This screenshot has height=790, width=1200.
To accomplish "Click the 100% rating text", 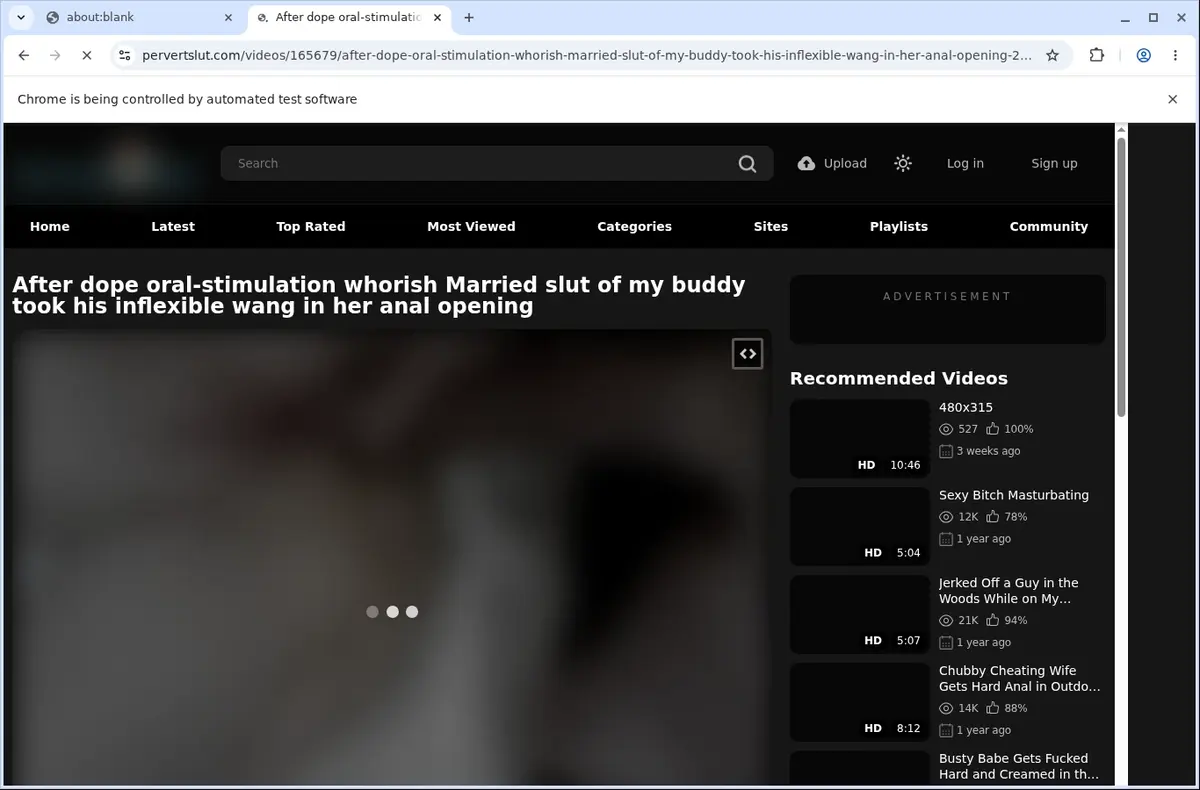I will point(1018,429).
